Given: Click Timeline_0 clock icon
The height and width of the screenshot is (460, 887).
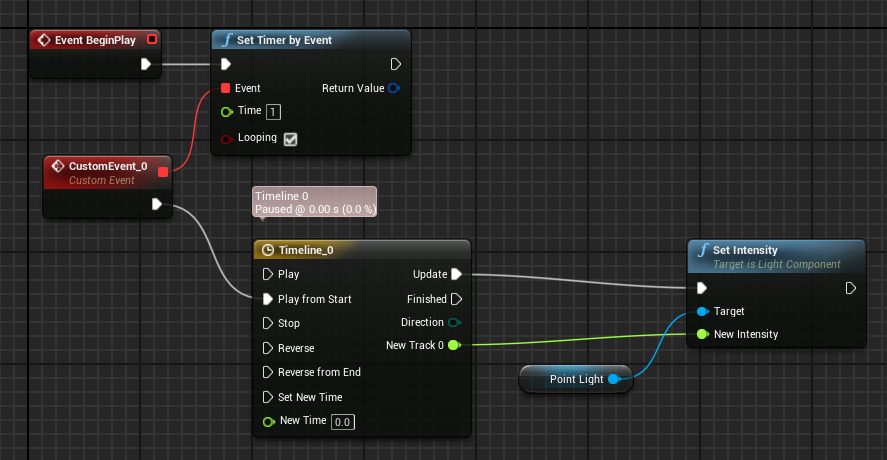Looking at the screenshot, I should pos(268,250).
